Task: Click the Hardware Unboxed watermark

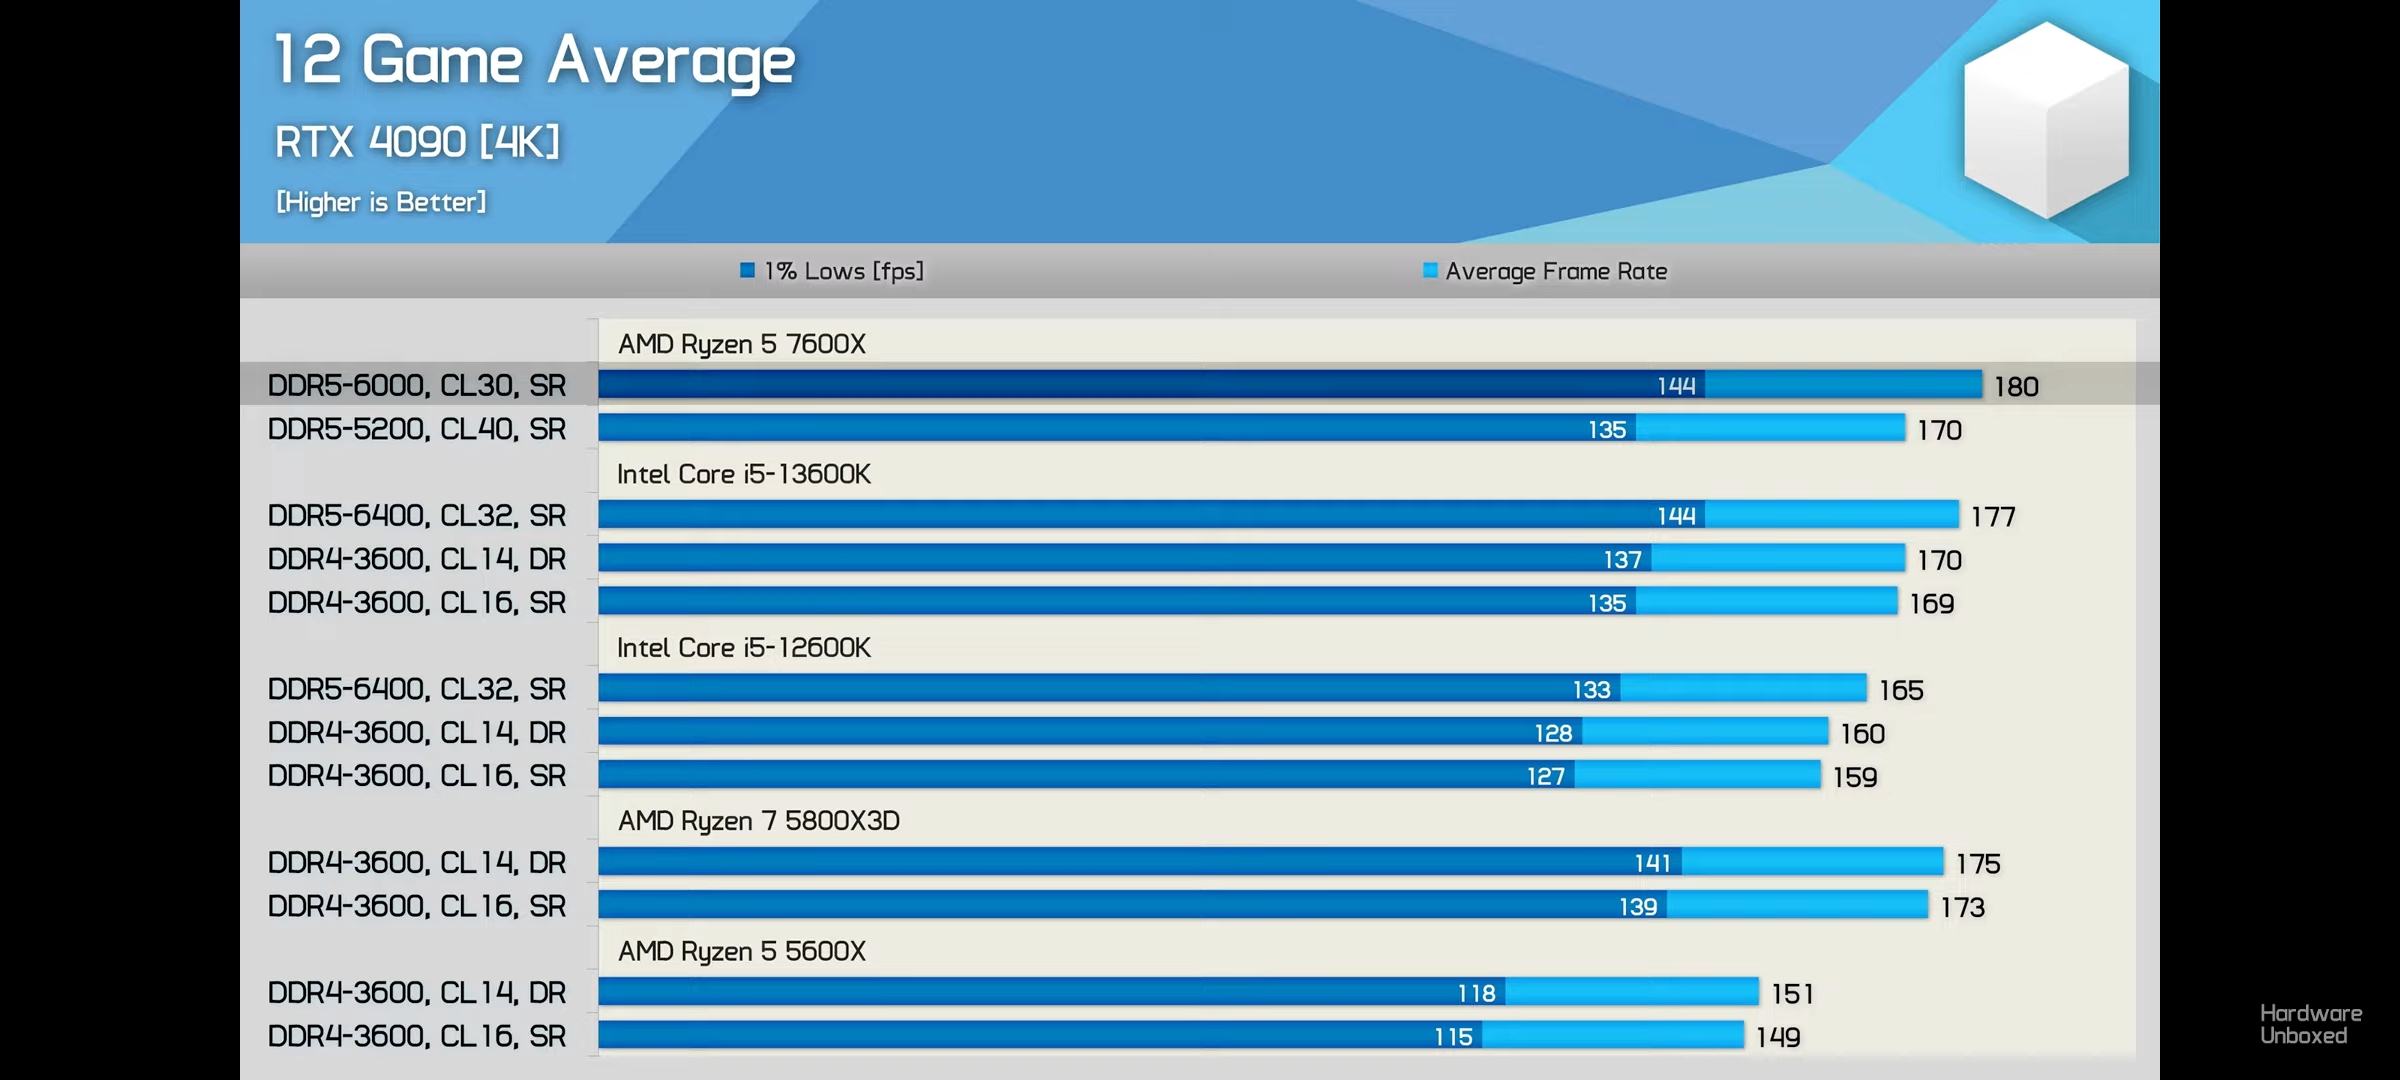Action: click(2310, 1024)
